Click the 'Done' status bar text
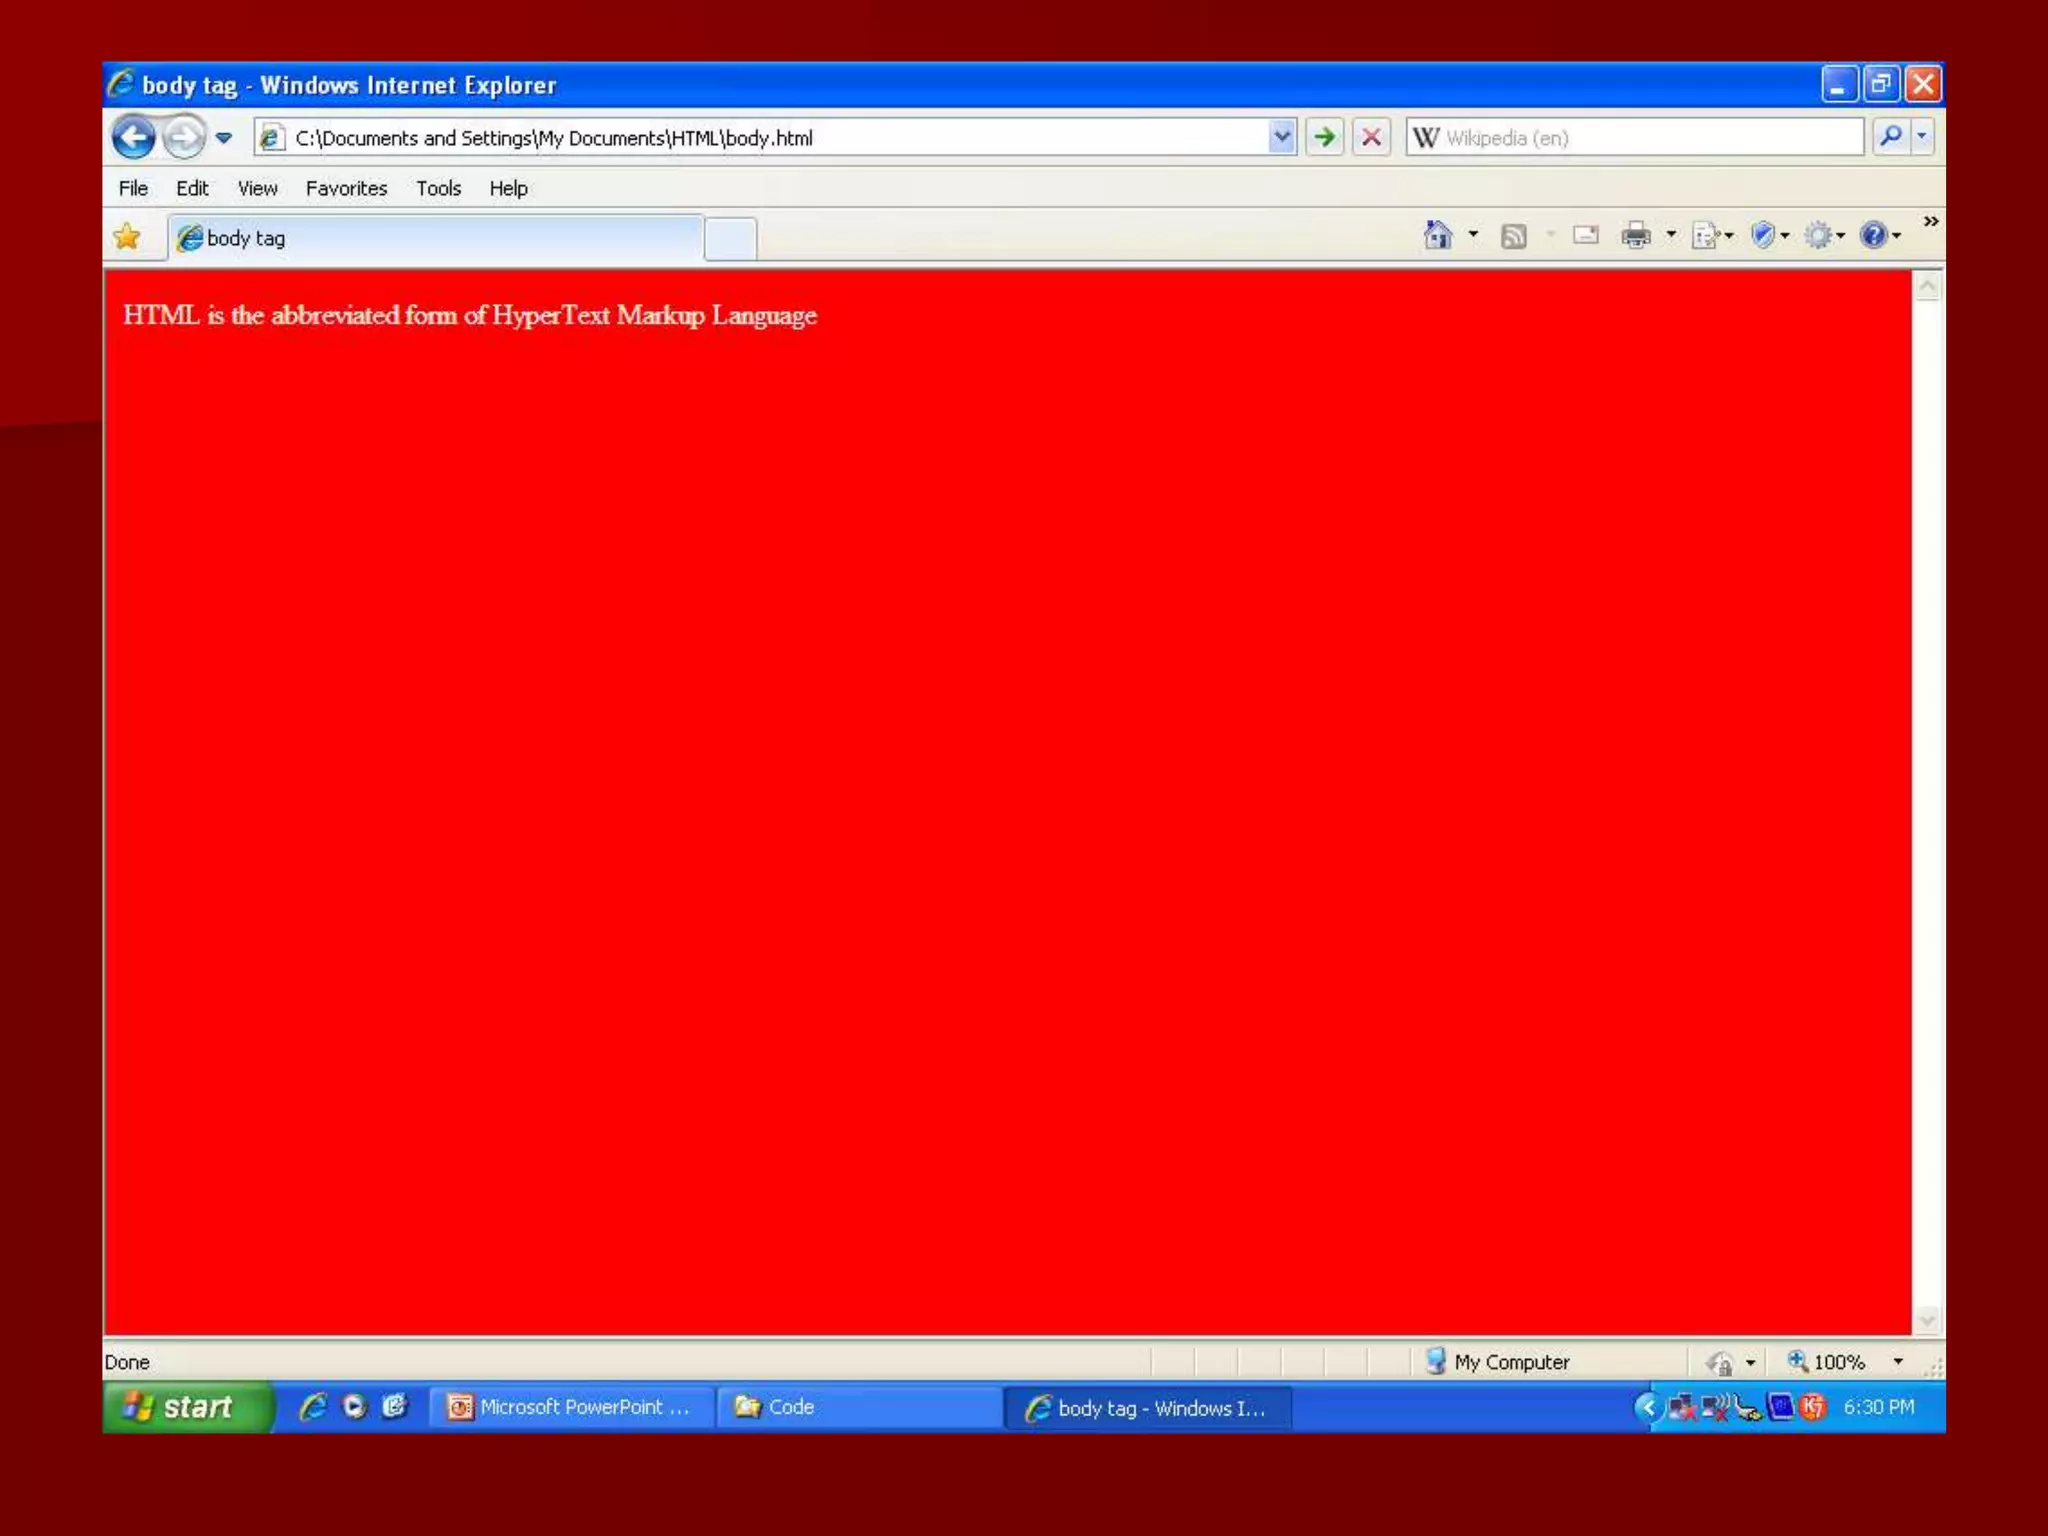2048x1536 pixels. [127, 1362]
